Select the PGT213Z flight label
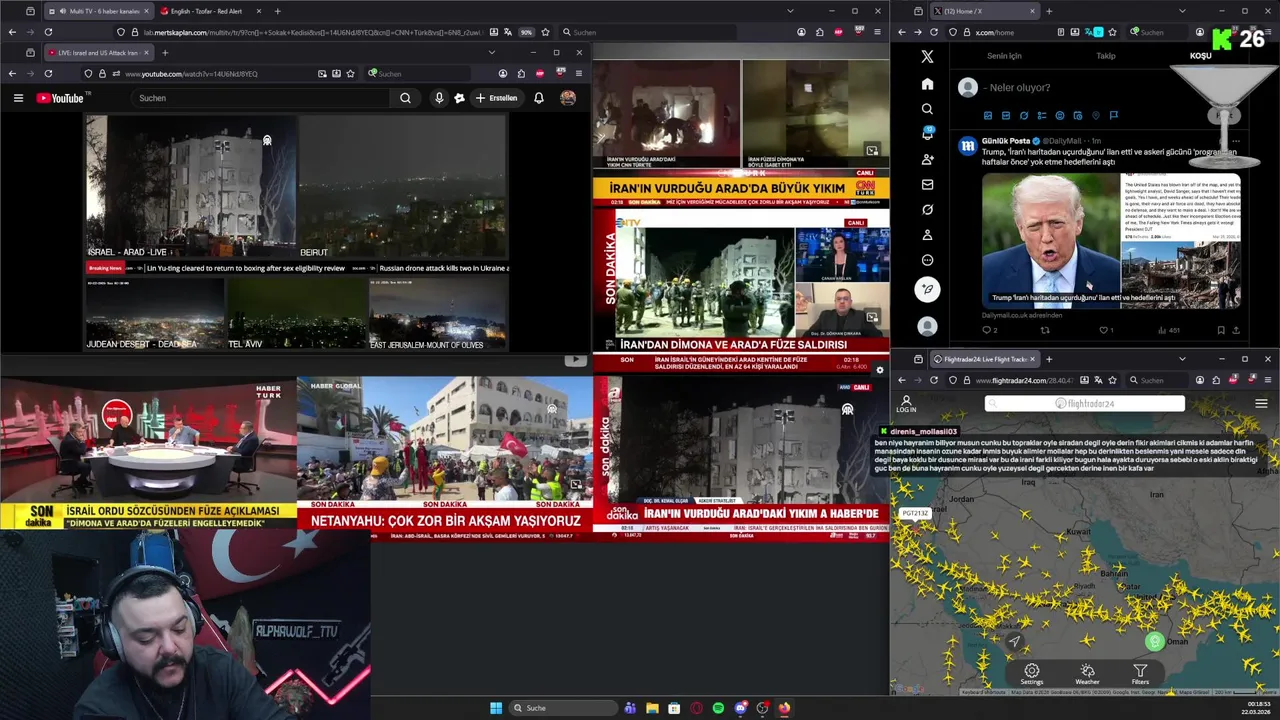 tap(915, 513)
